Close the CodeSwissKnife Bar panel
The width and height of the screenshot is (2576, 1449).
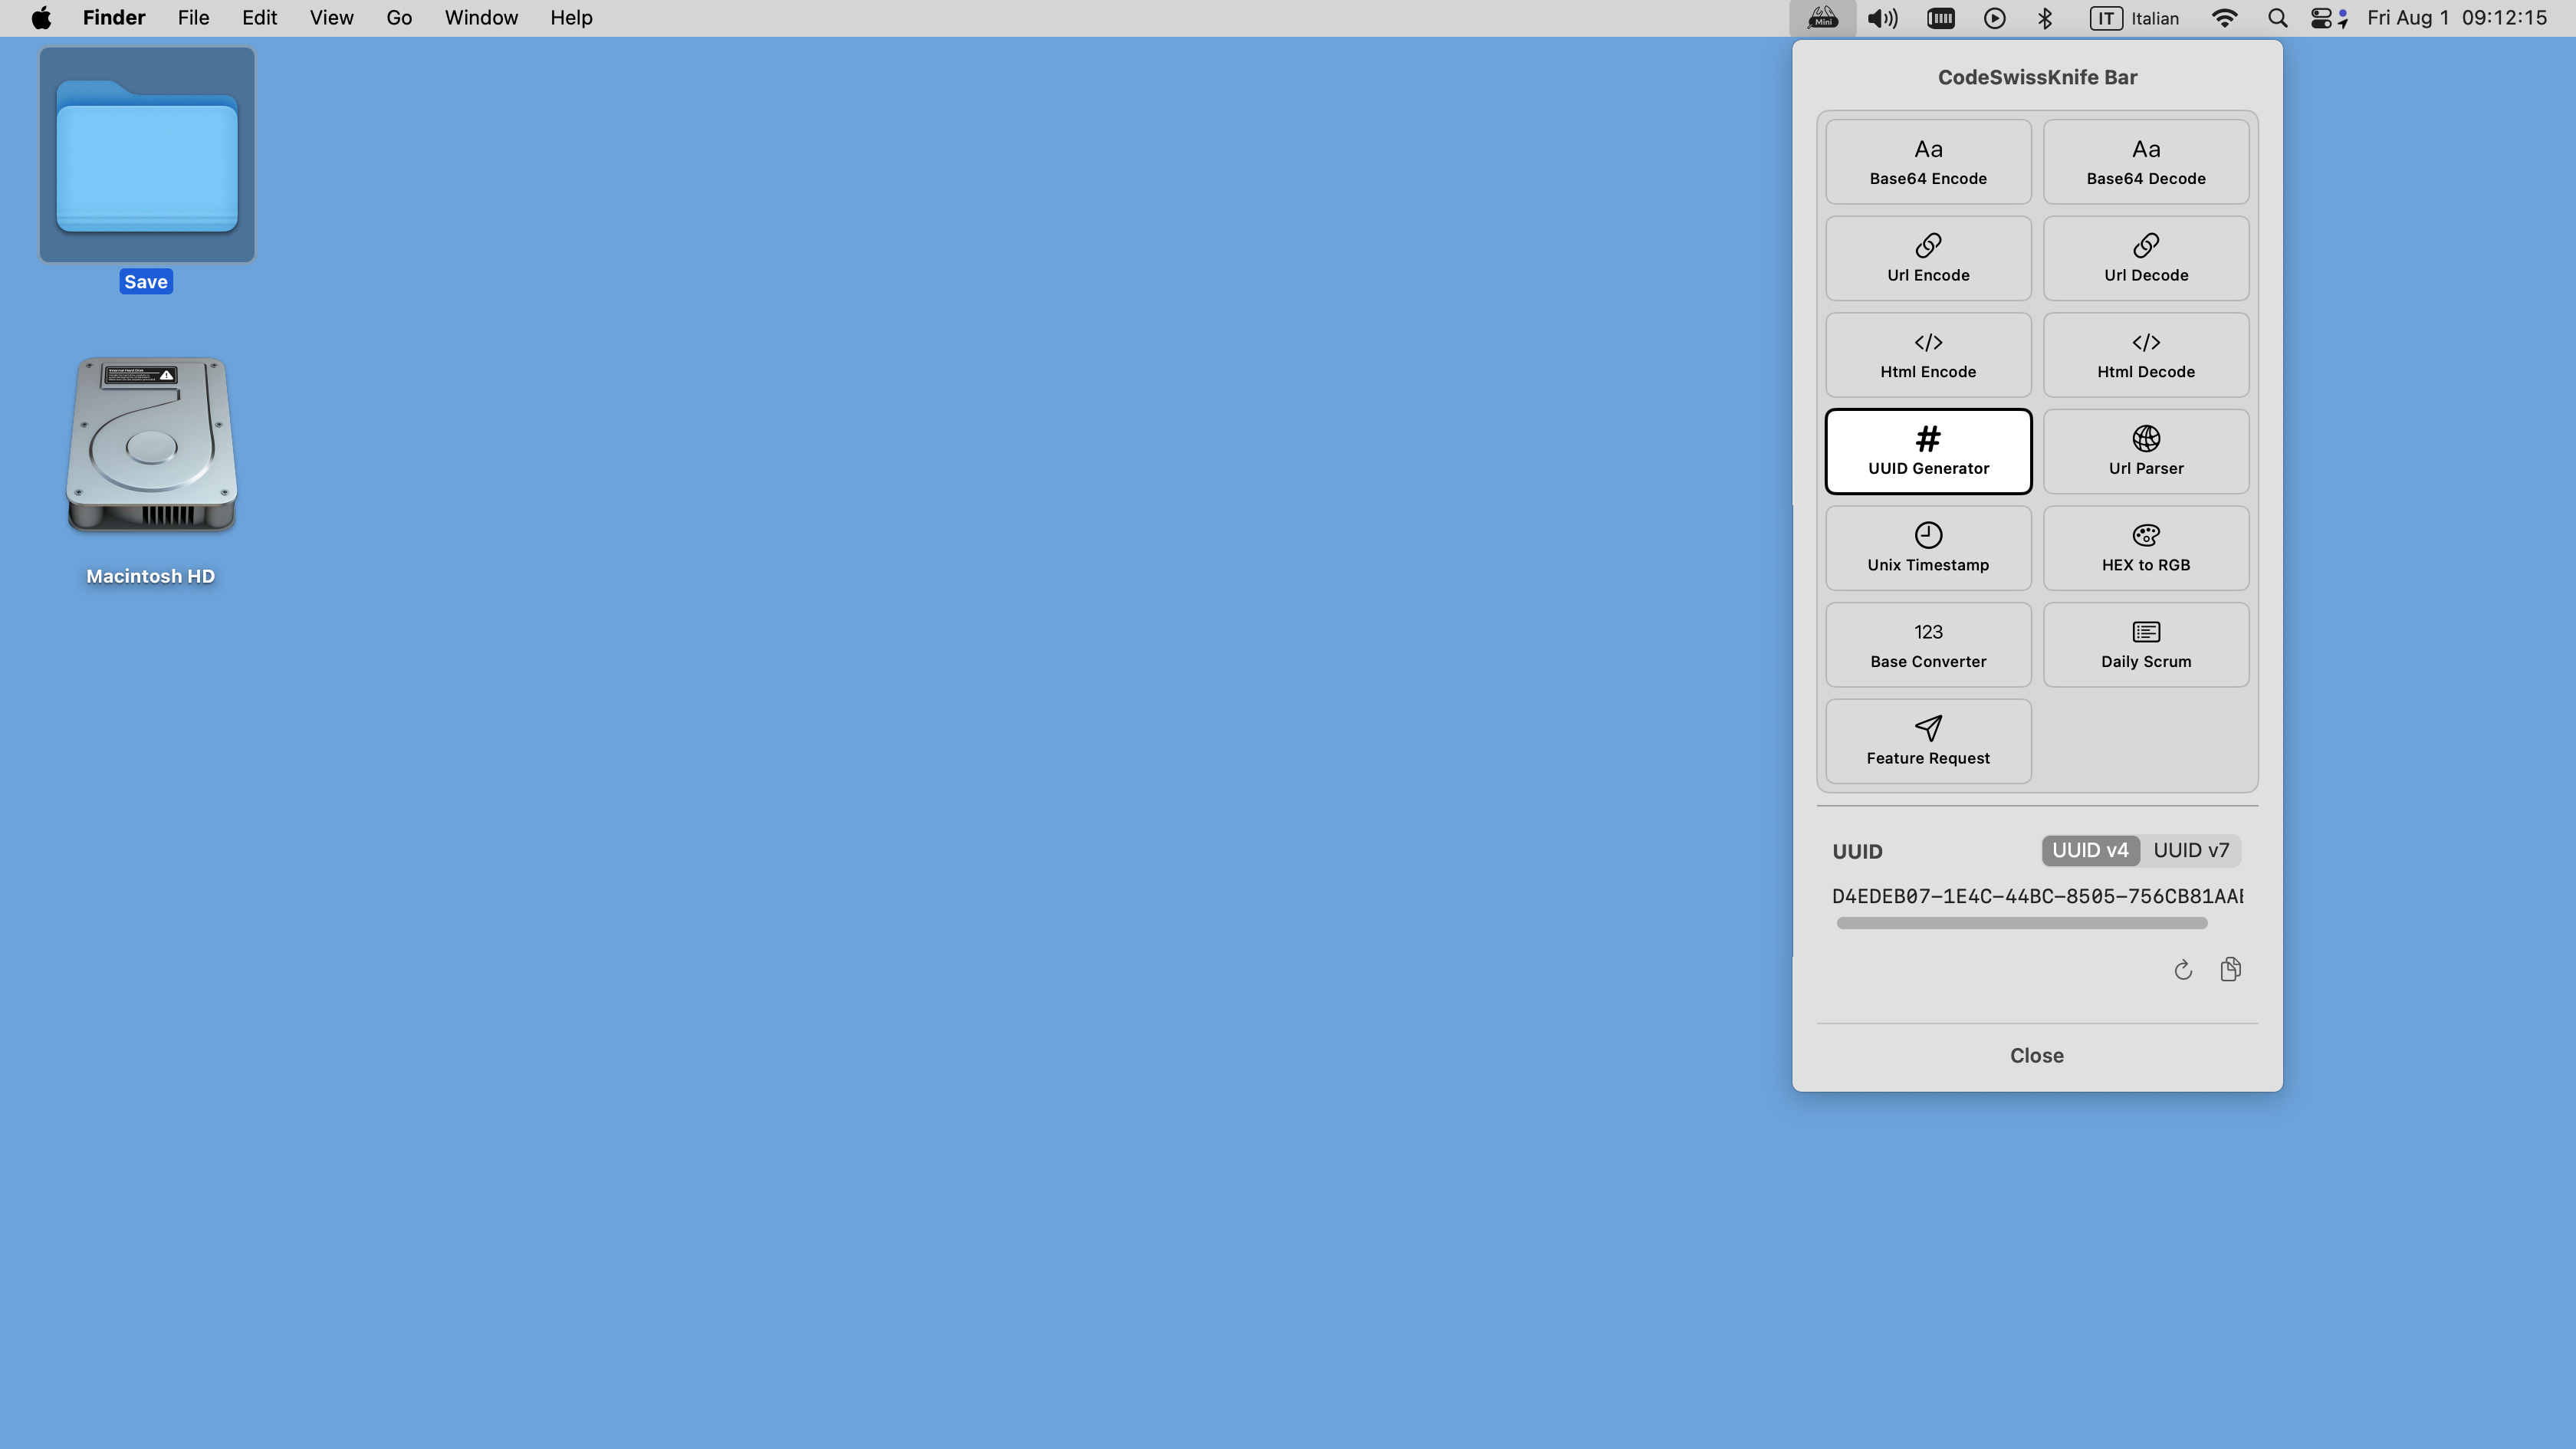(x=2037, y=1056)
